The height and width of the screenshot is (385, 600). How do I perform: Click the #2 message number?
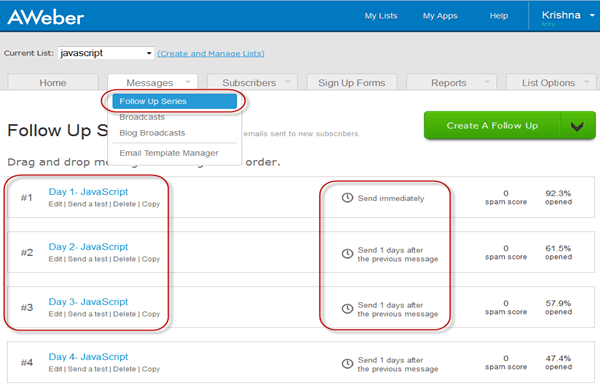click(x=27, y=253)
